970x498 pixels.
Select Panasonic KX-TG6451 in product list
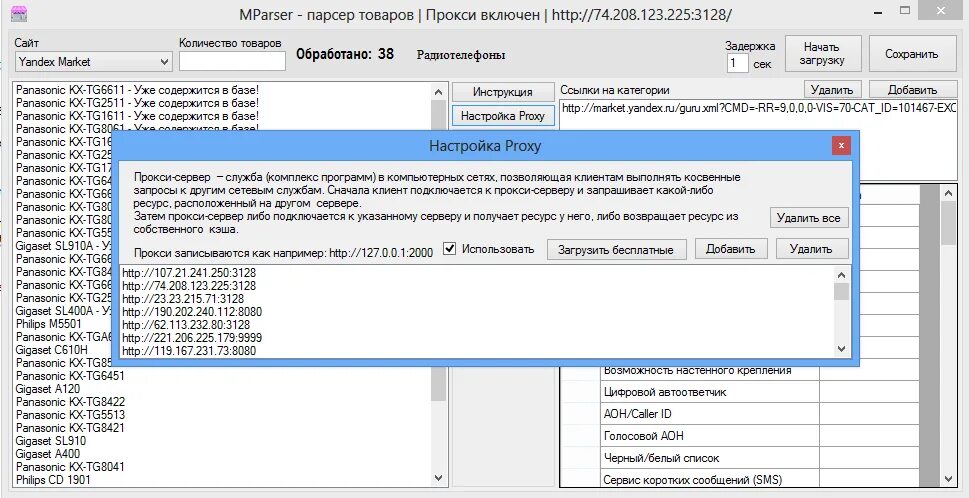coord(70,376)
